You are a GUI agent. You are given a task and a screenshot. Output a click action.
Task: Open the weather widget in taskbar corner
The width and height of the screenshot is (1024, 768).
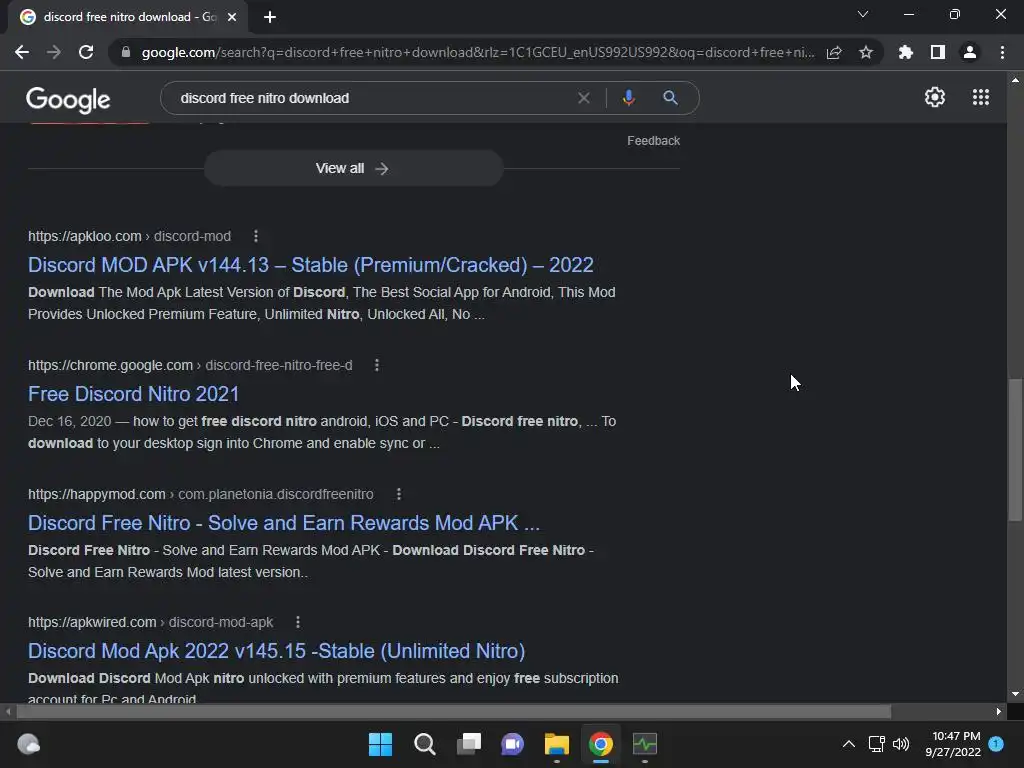point(28,744)
